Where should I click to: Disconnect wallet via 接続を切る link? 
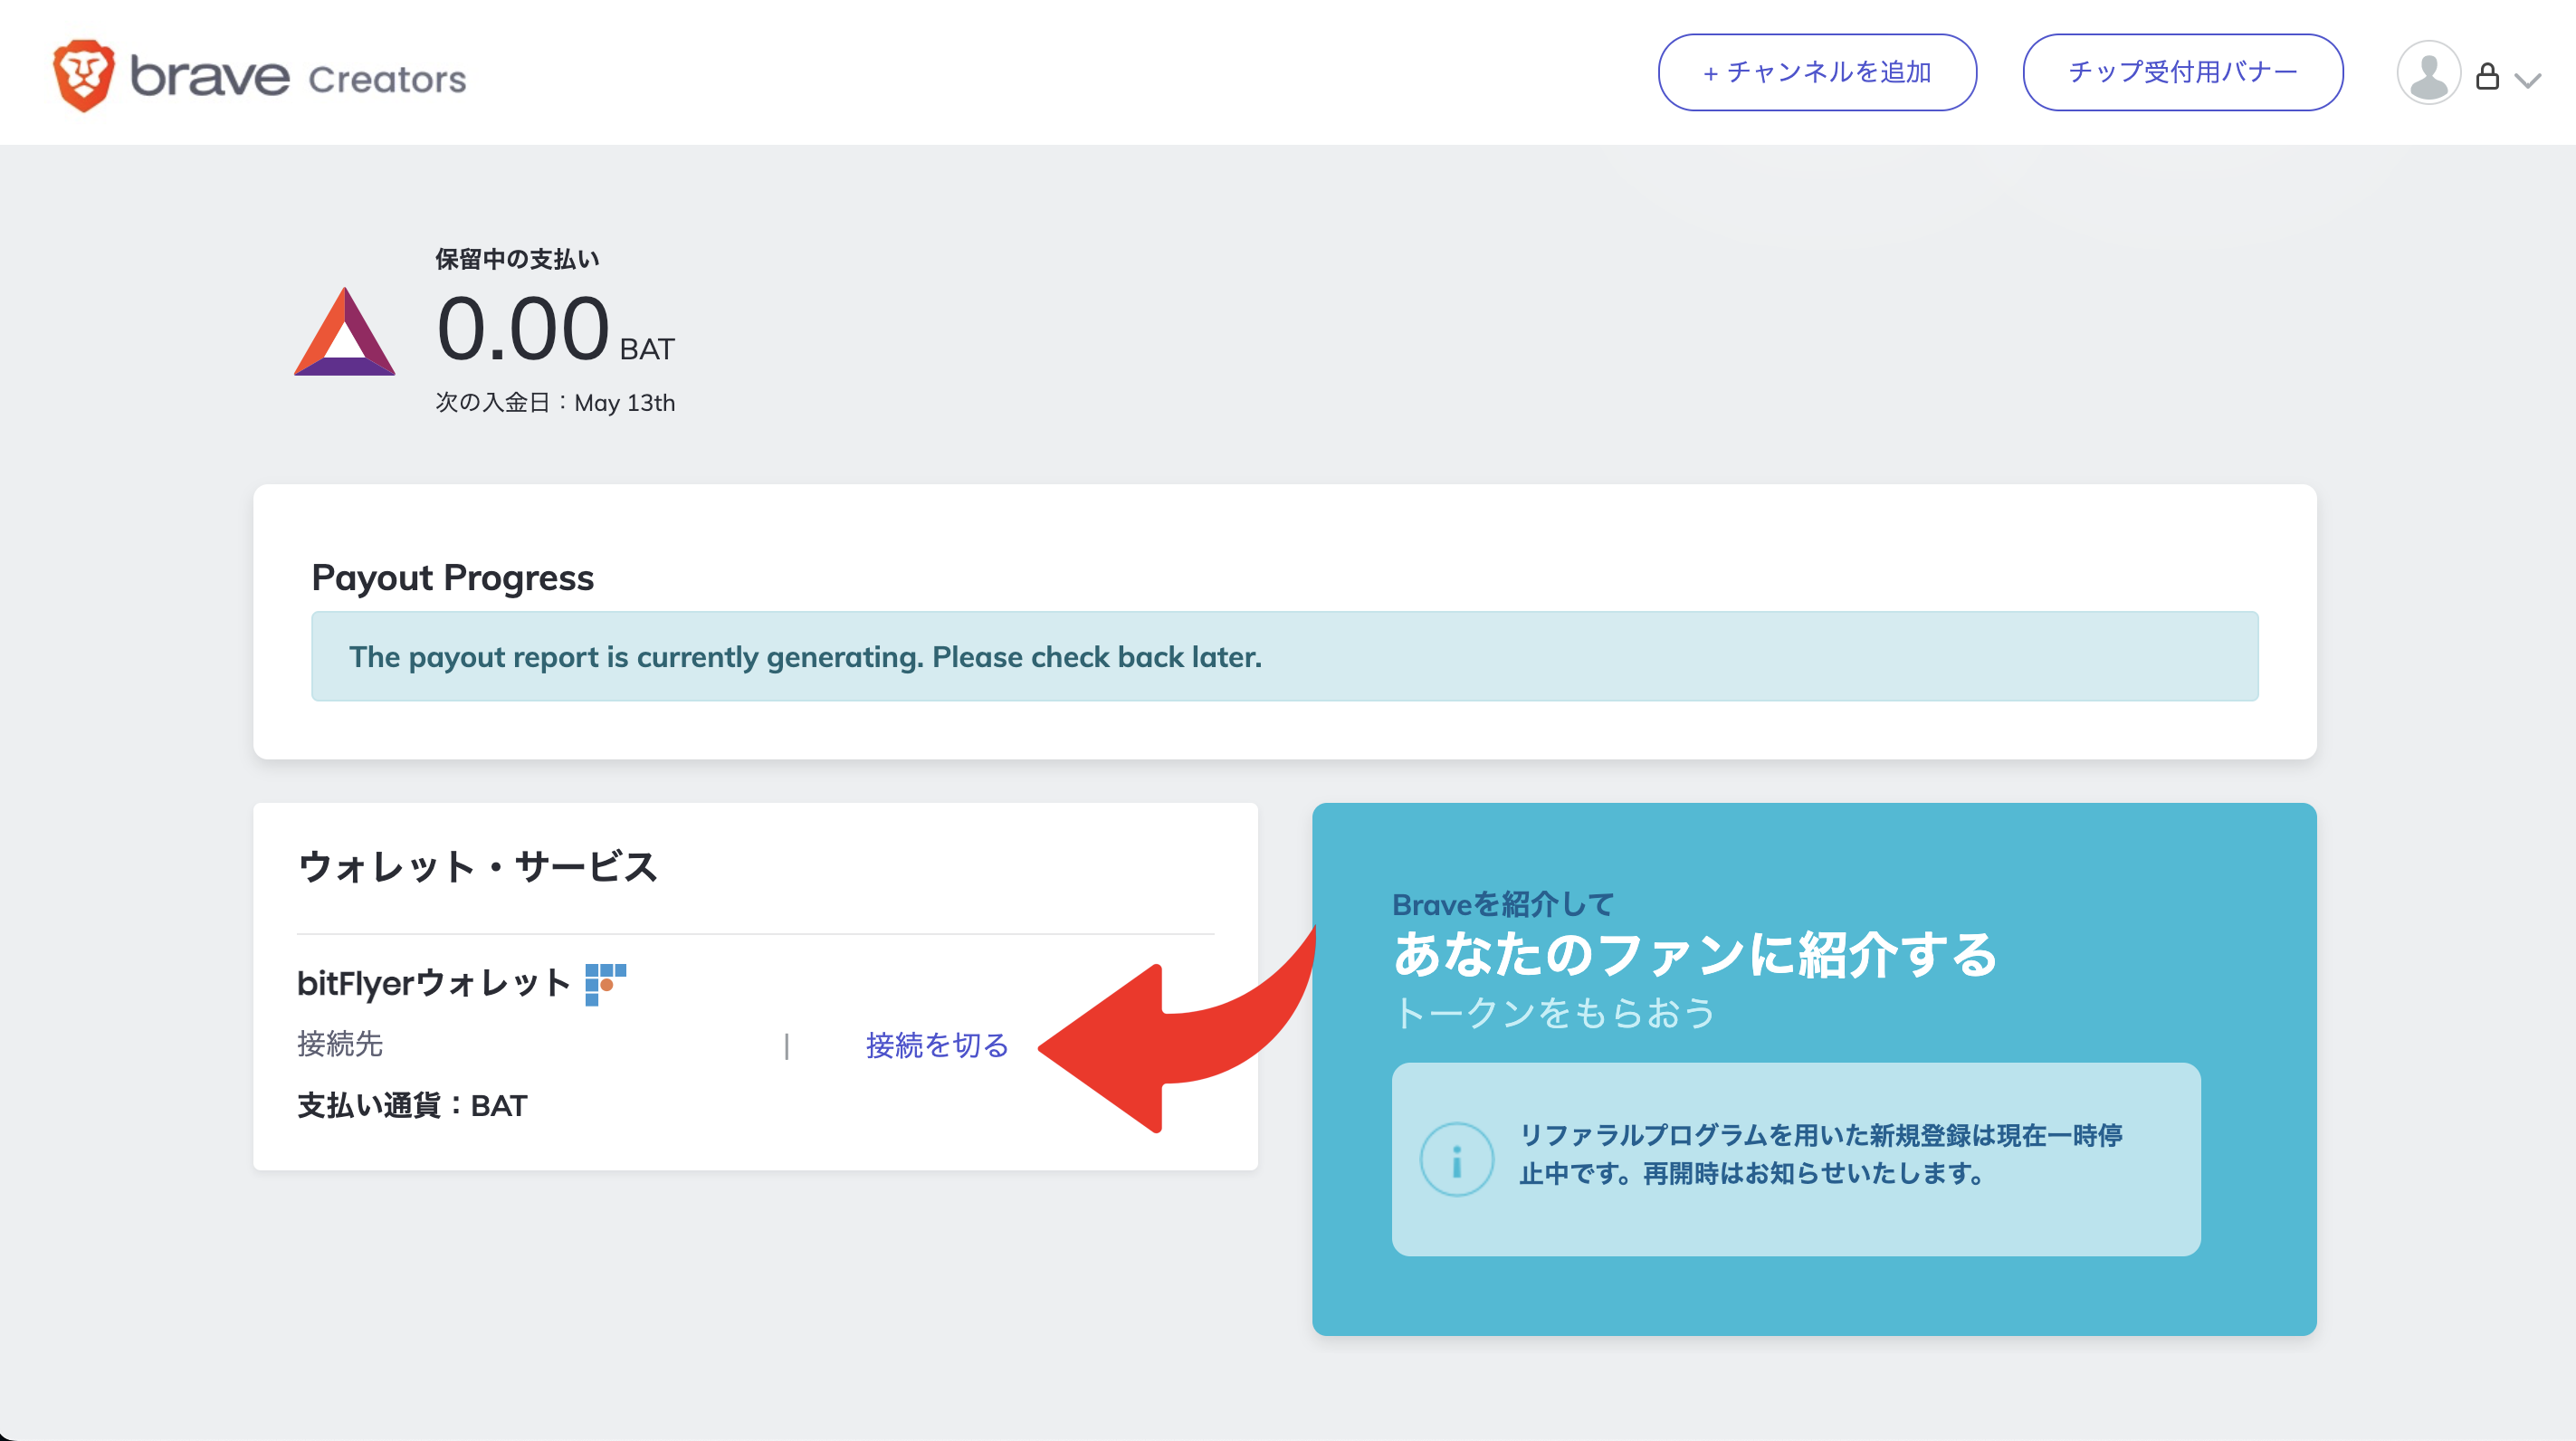tap(937, 1045)
